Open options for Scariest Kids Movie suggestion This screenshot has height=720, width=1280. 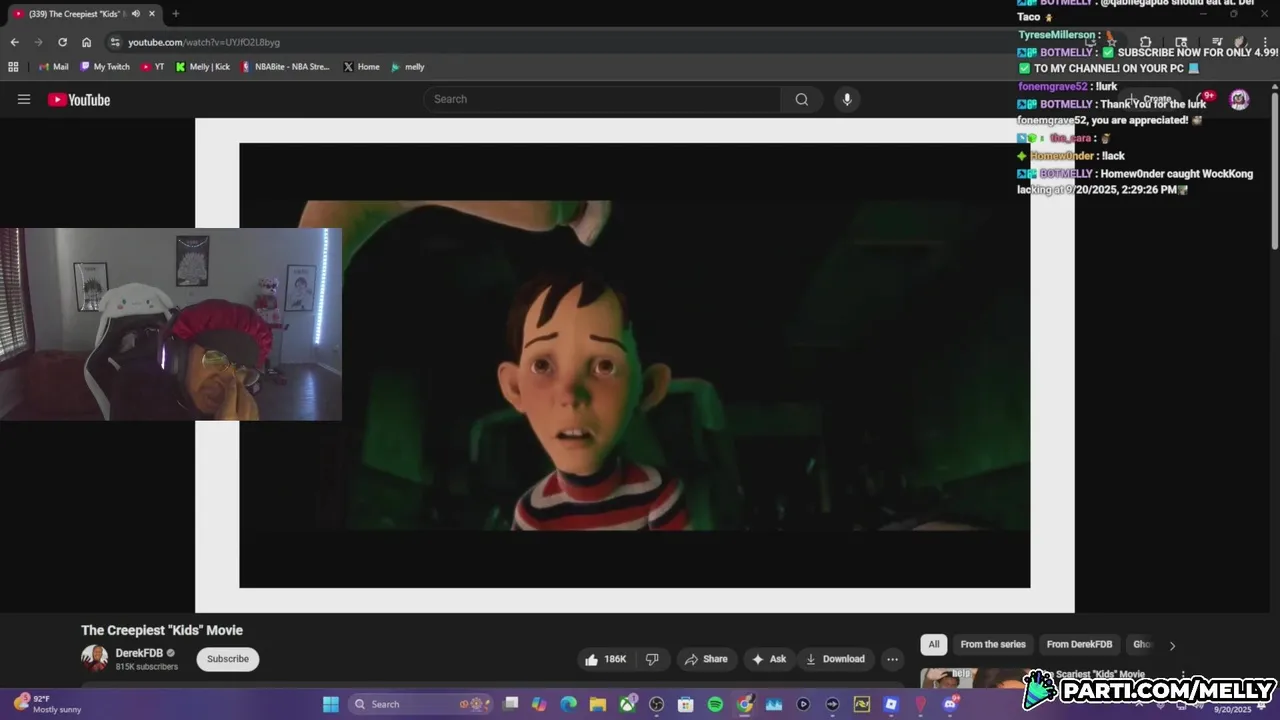pyautogui.click(x=1183, y=676)
